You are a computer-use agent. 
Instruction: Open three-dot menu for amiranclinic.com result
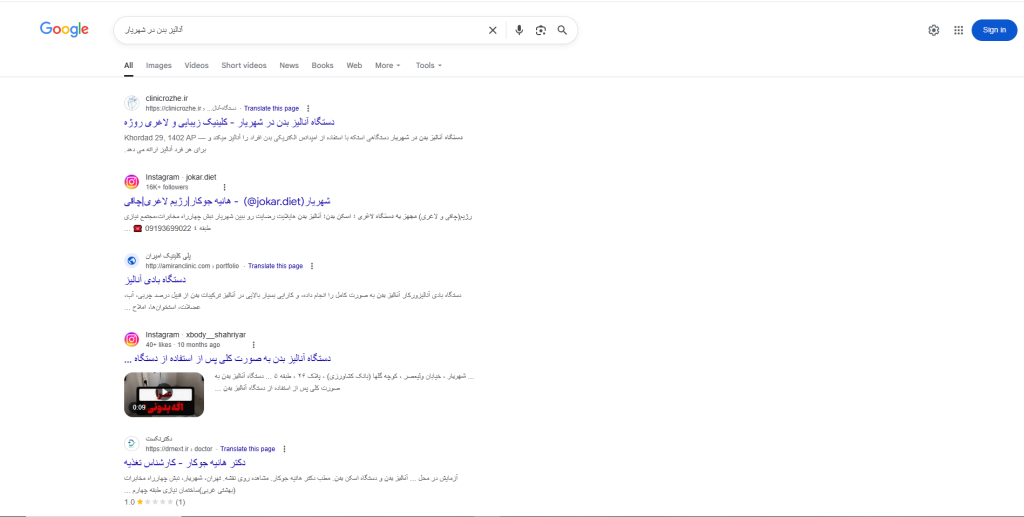pos(312,266)
